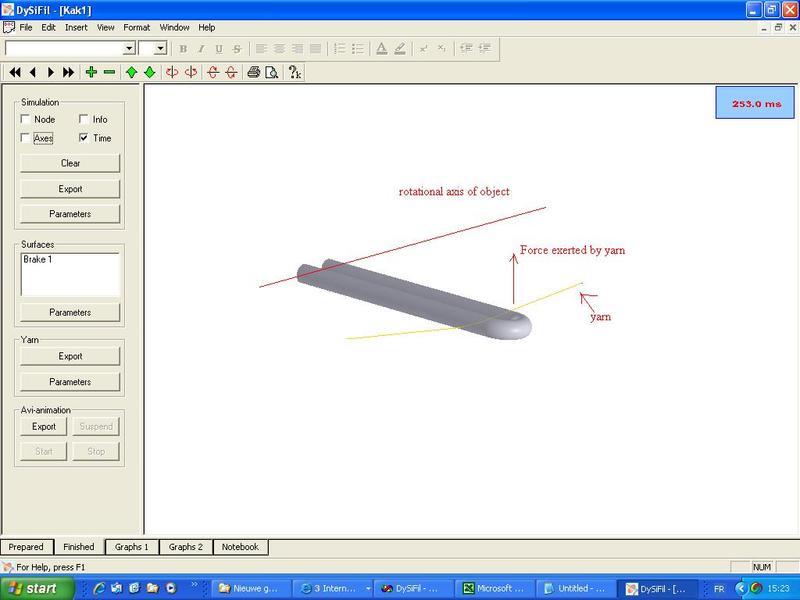800x600 pixels.
Task: Open the Insert menu
Action: (76, 28)
